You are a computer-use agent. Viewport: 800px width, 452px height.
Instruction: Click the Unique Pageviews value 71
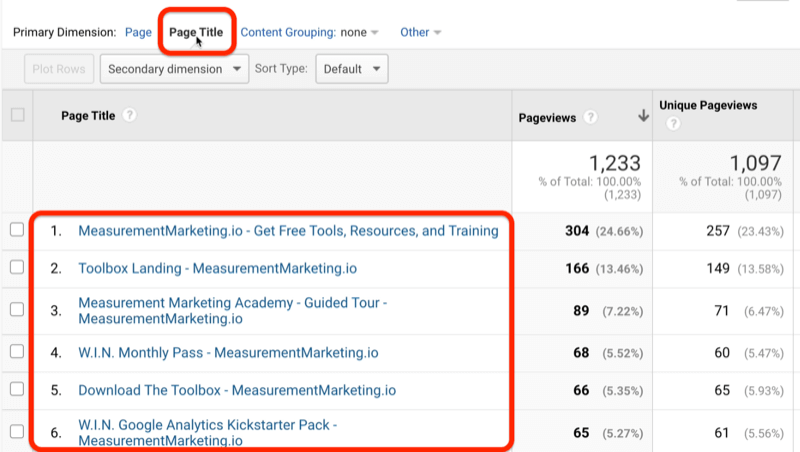(721, 311)
